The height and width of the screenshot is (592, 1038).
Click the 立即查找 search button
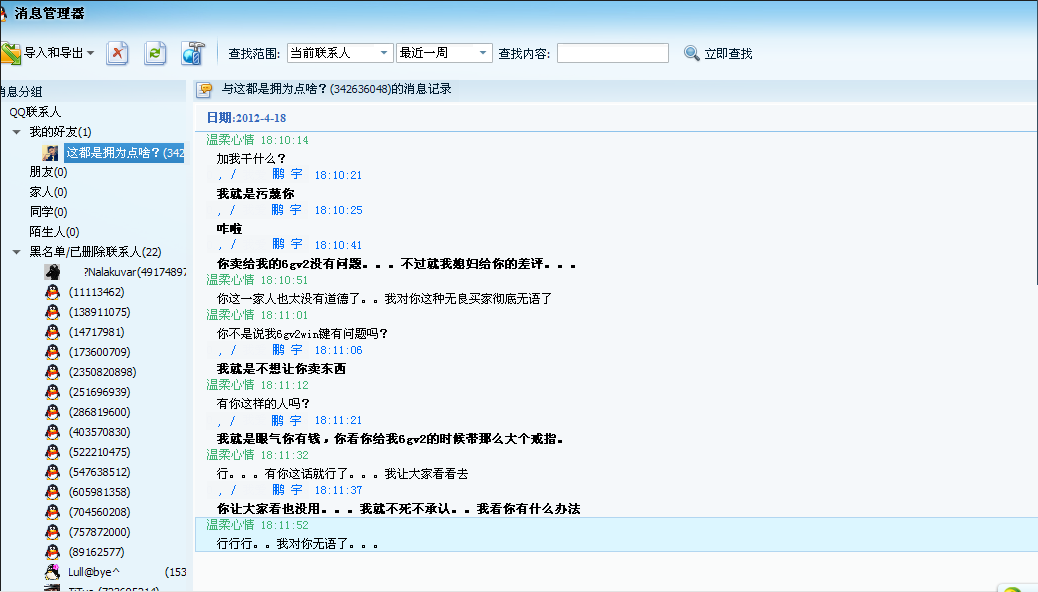pyautogui.click(x=728, y=54)
